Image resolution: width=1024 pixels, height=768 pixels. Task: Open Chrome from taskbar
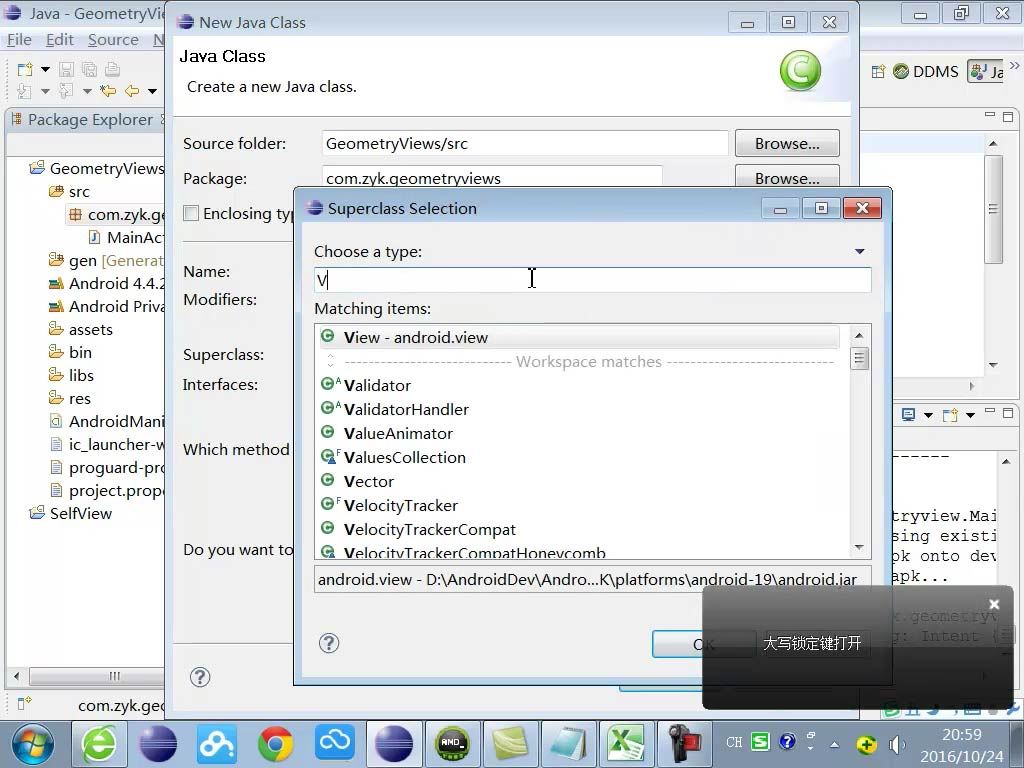[276, 744]
